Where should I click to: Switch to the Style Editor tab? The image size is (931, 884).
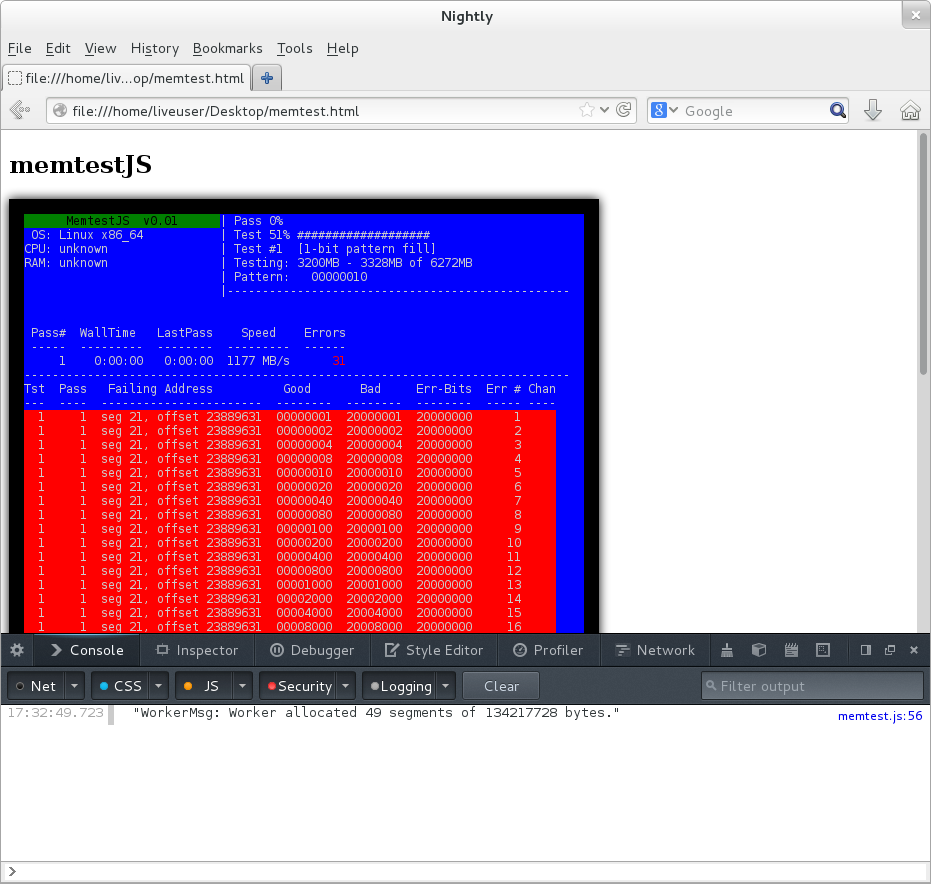(x=434, y=650)
